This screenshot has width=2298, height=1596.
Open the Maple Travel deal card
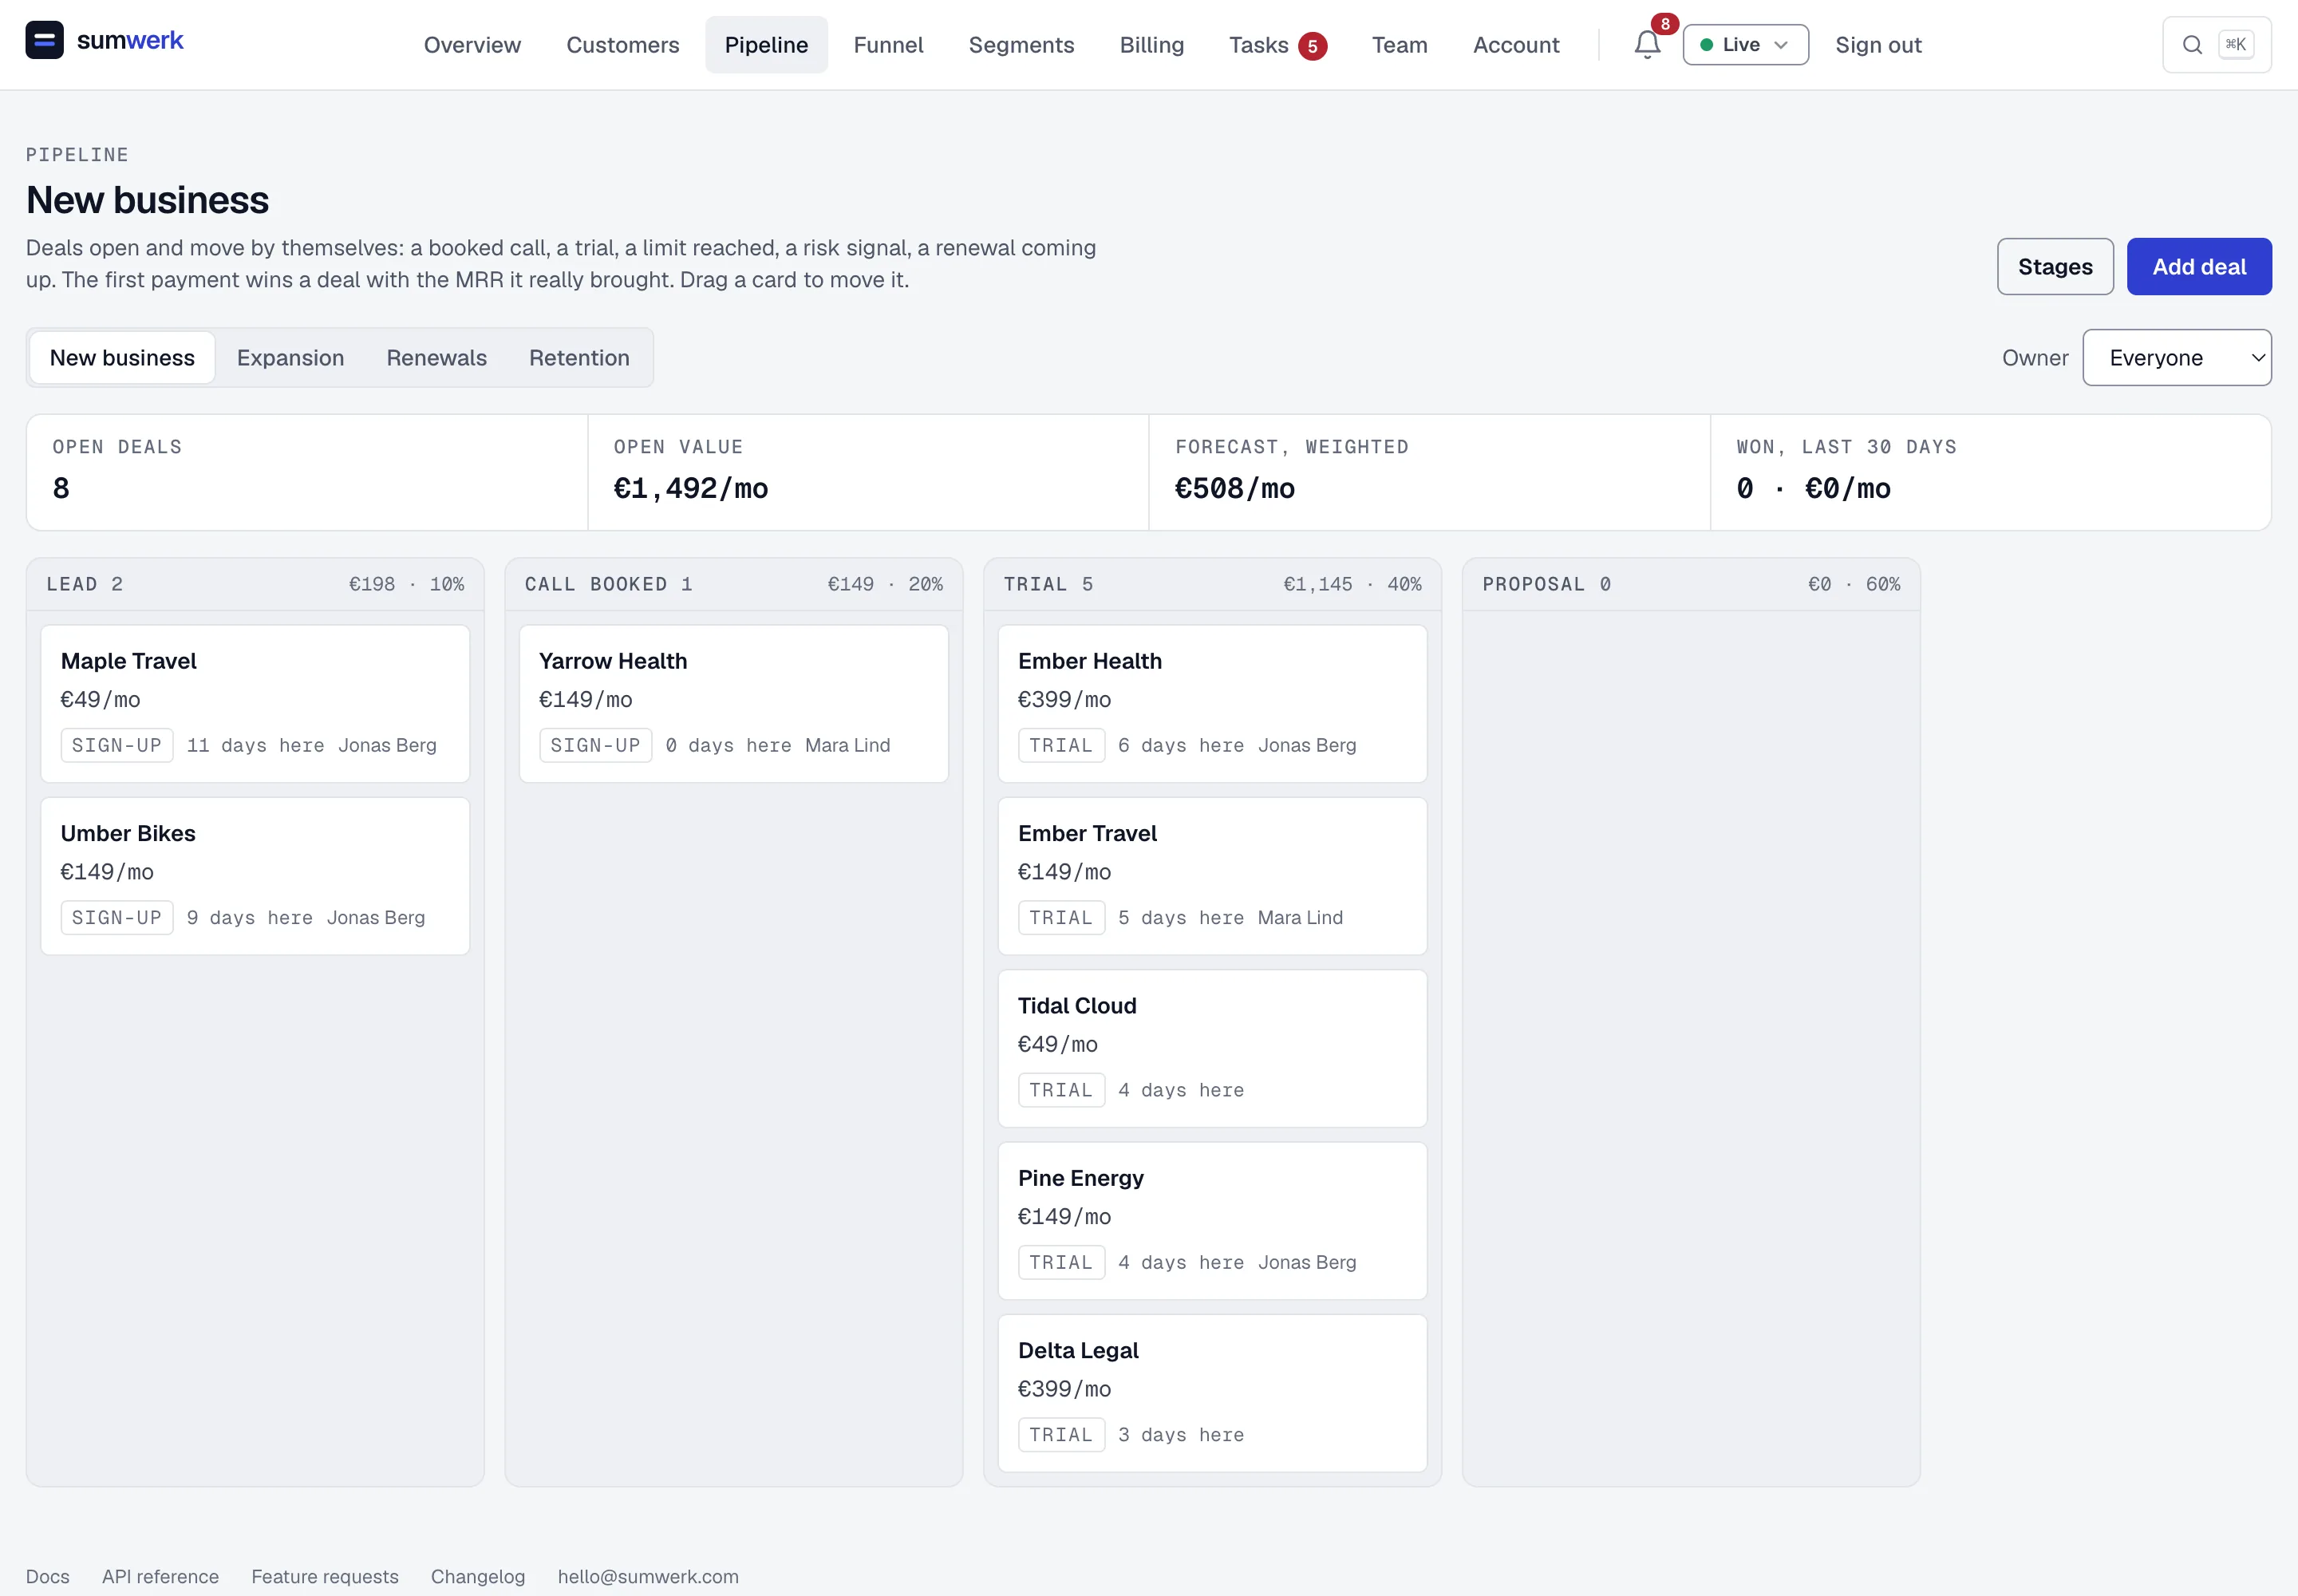[x=255, y=703]
